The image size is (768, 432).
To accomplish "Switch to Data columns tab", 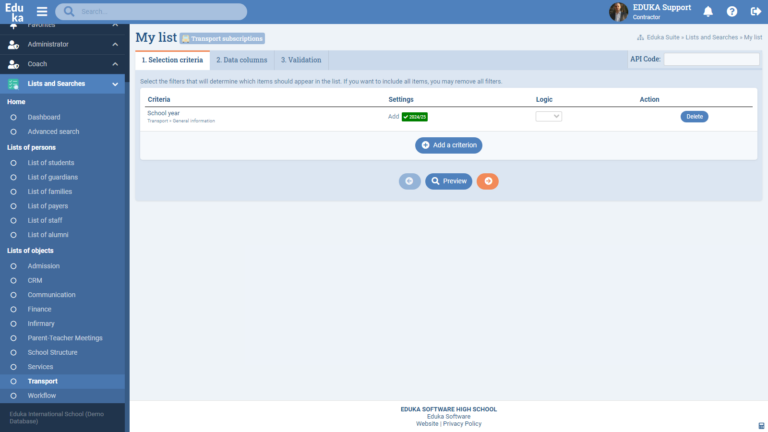I will (242, 60).
